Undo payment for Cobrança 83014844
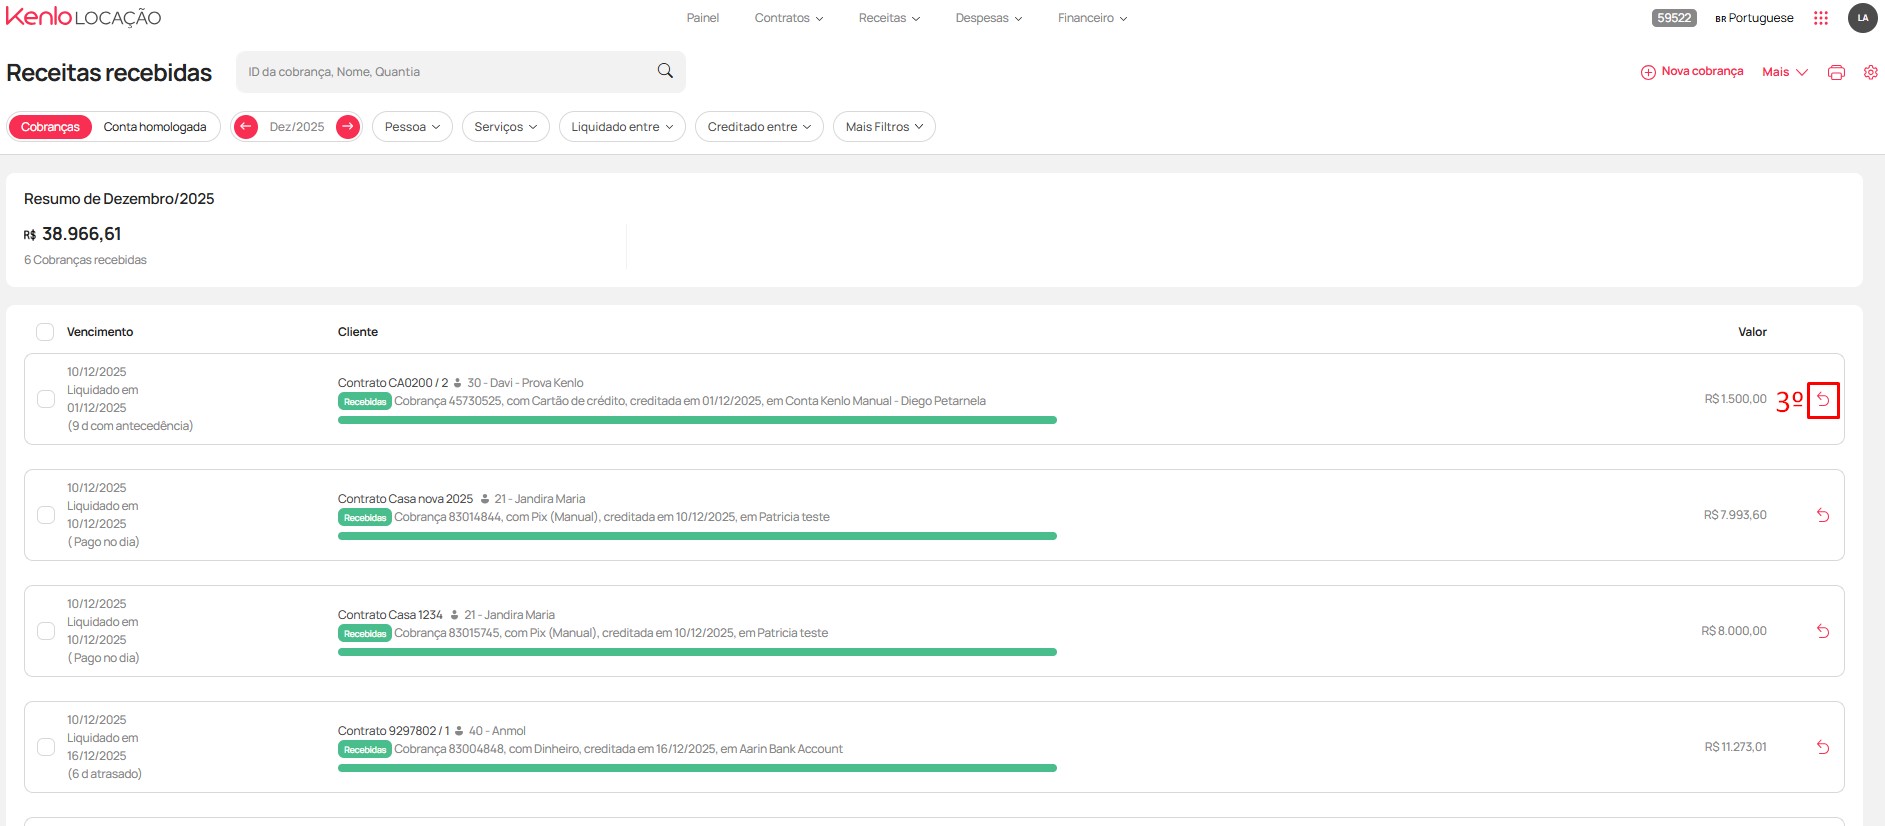Image resolution: width=1885 pixels, height=826 pixels. pyautogui.click(x=1823, y=515)
